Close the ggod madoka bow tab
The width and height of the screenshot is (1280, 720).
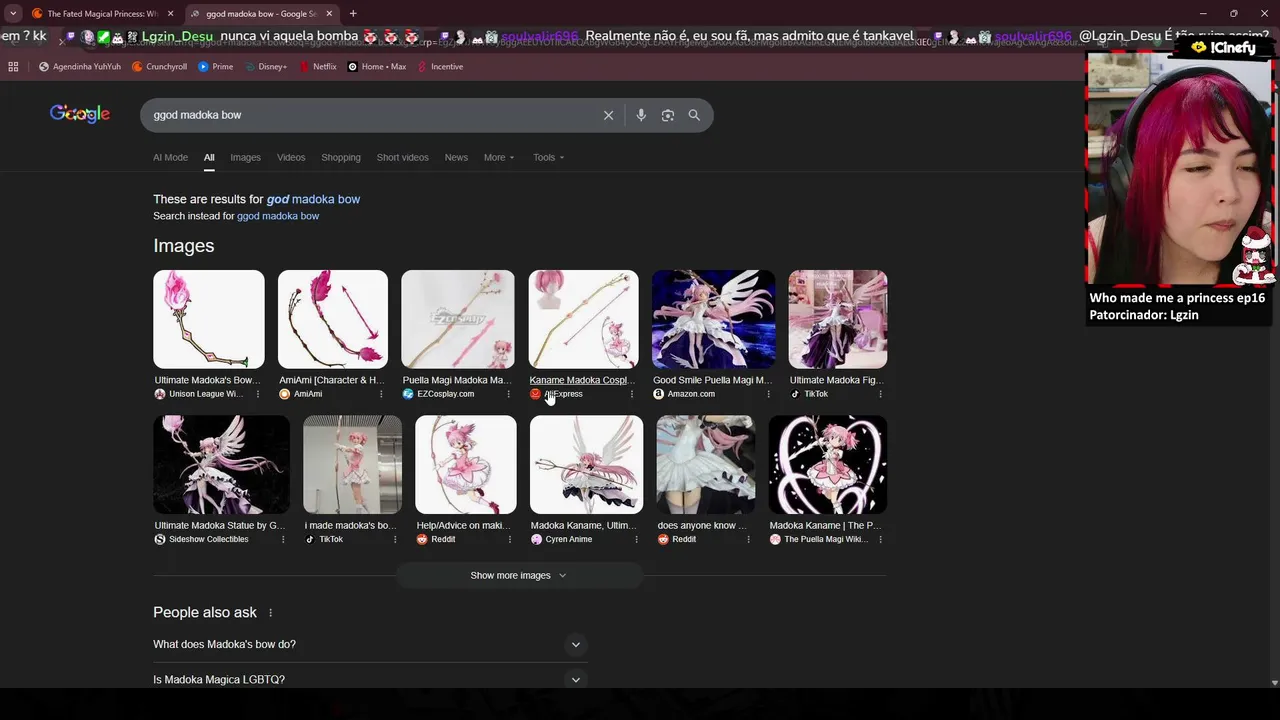pos(329,14)
